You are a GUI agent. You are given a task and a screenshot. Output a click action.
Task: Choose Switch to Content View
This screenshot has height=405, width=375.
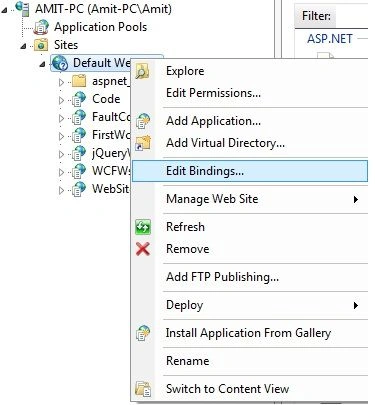click(x=250, y=389)
